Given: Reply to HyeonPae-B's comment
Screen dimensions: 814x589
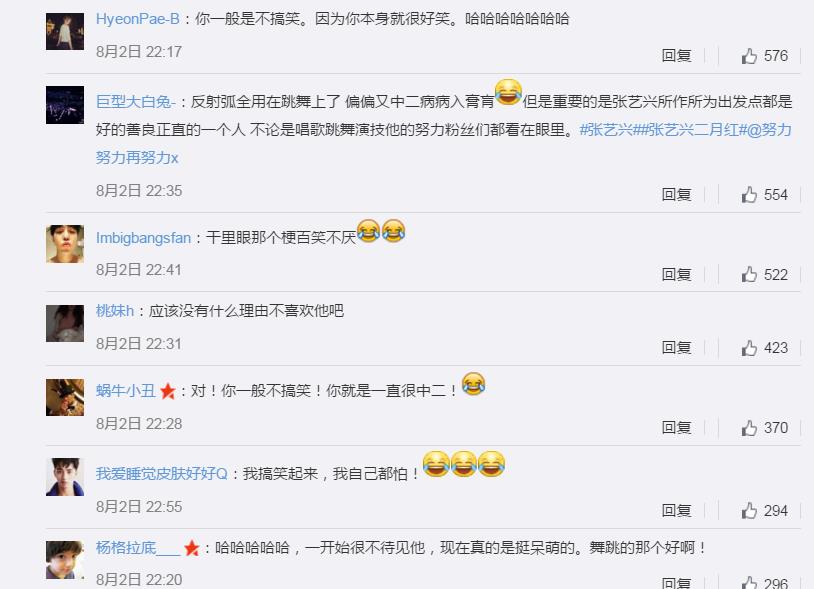Looking at the screenshot, I should [676, 56].
